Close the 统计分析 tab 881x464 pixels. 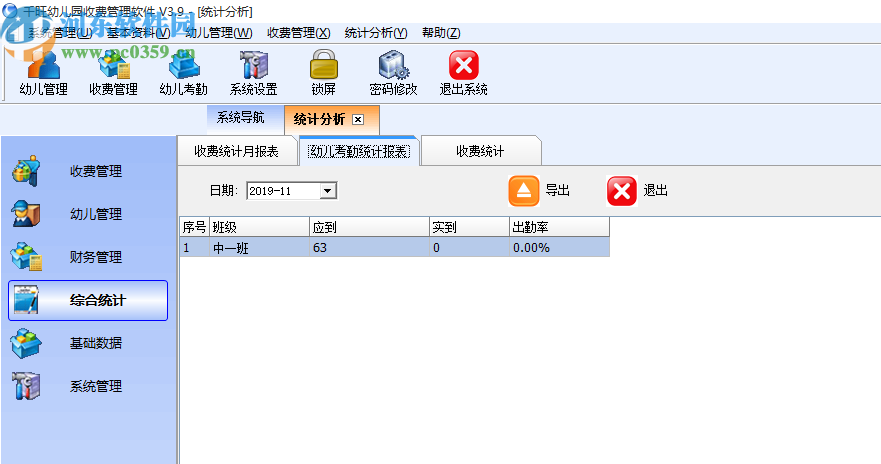point(358,120)
